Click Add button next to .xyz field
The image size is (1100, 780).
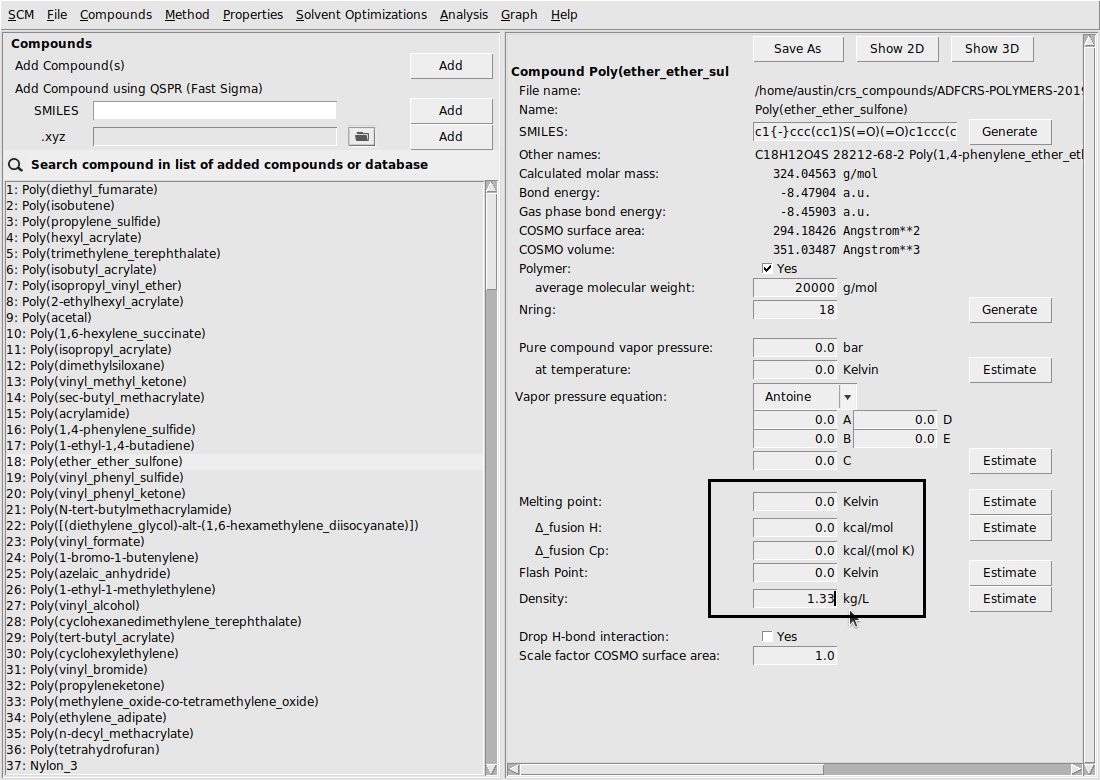(x=450, y=137)
